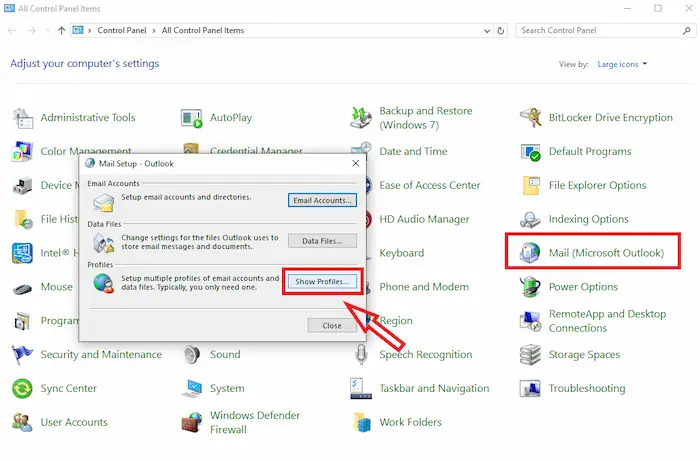Open the Speech Recognition microphone icon
Image resolution: width=700 pixels, height=461 pixels.
click(x=361, y=355)
